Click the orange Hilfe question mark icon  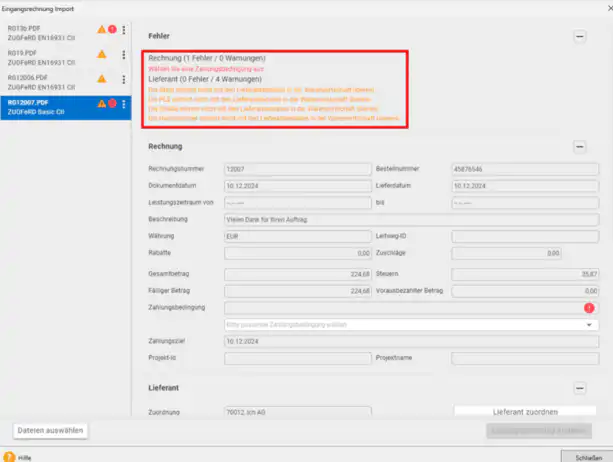pos(9,457)
